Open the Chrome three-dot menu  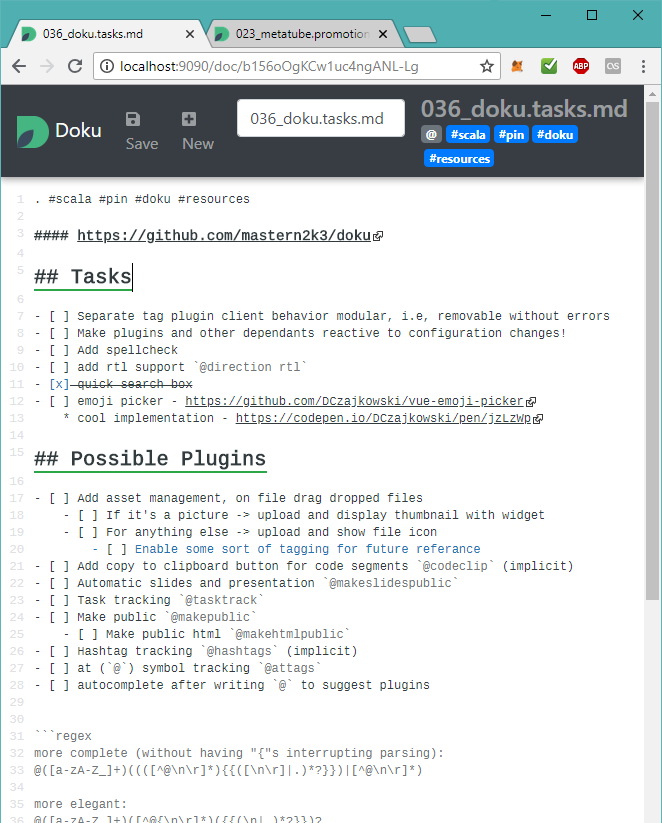pos(643,66)
